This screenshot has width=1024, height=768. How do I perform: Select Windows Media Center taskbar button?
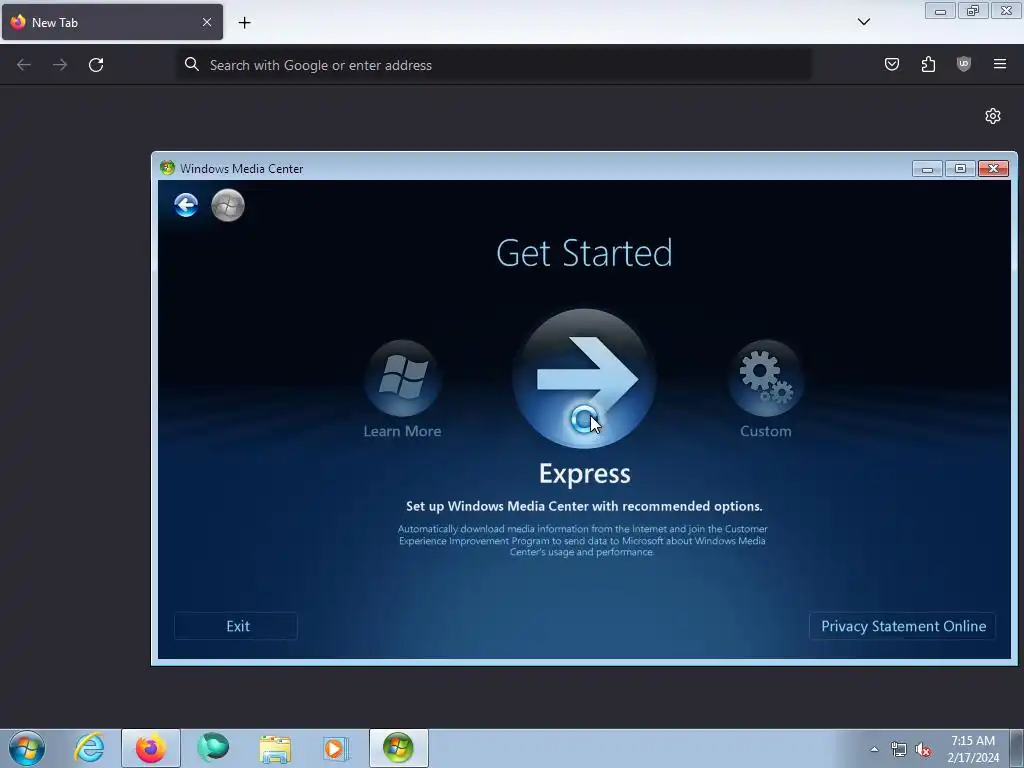pos(398,748)
